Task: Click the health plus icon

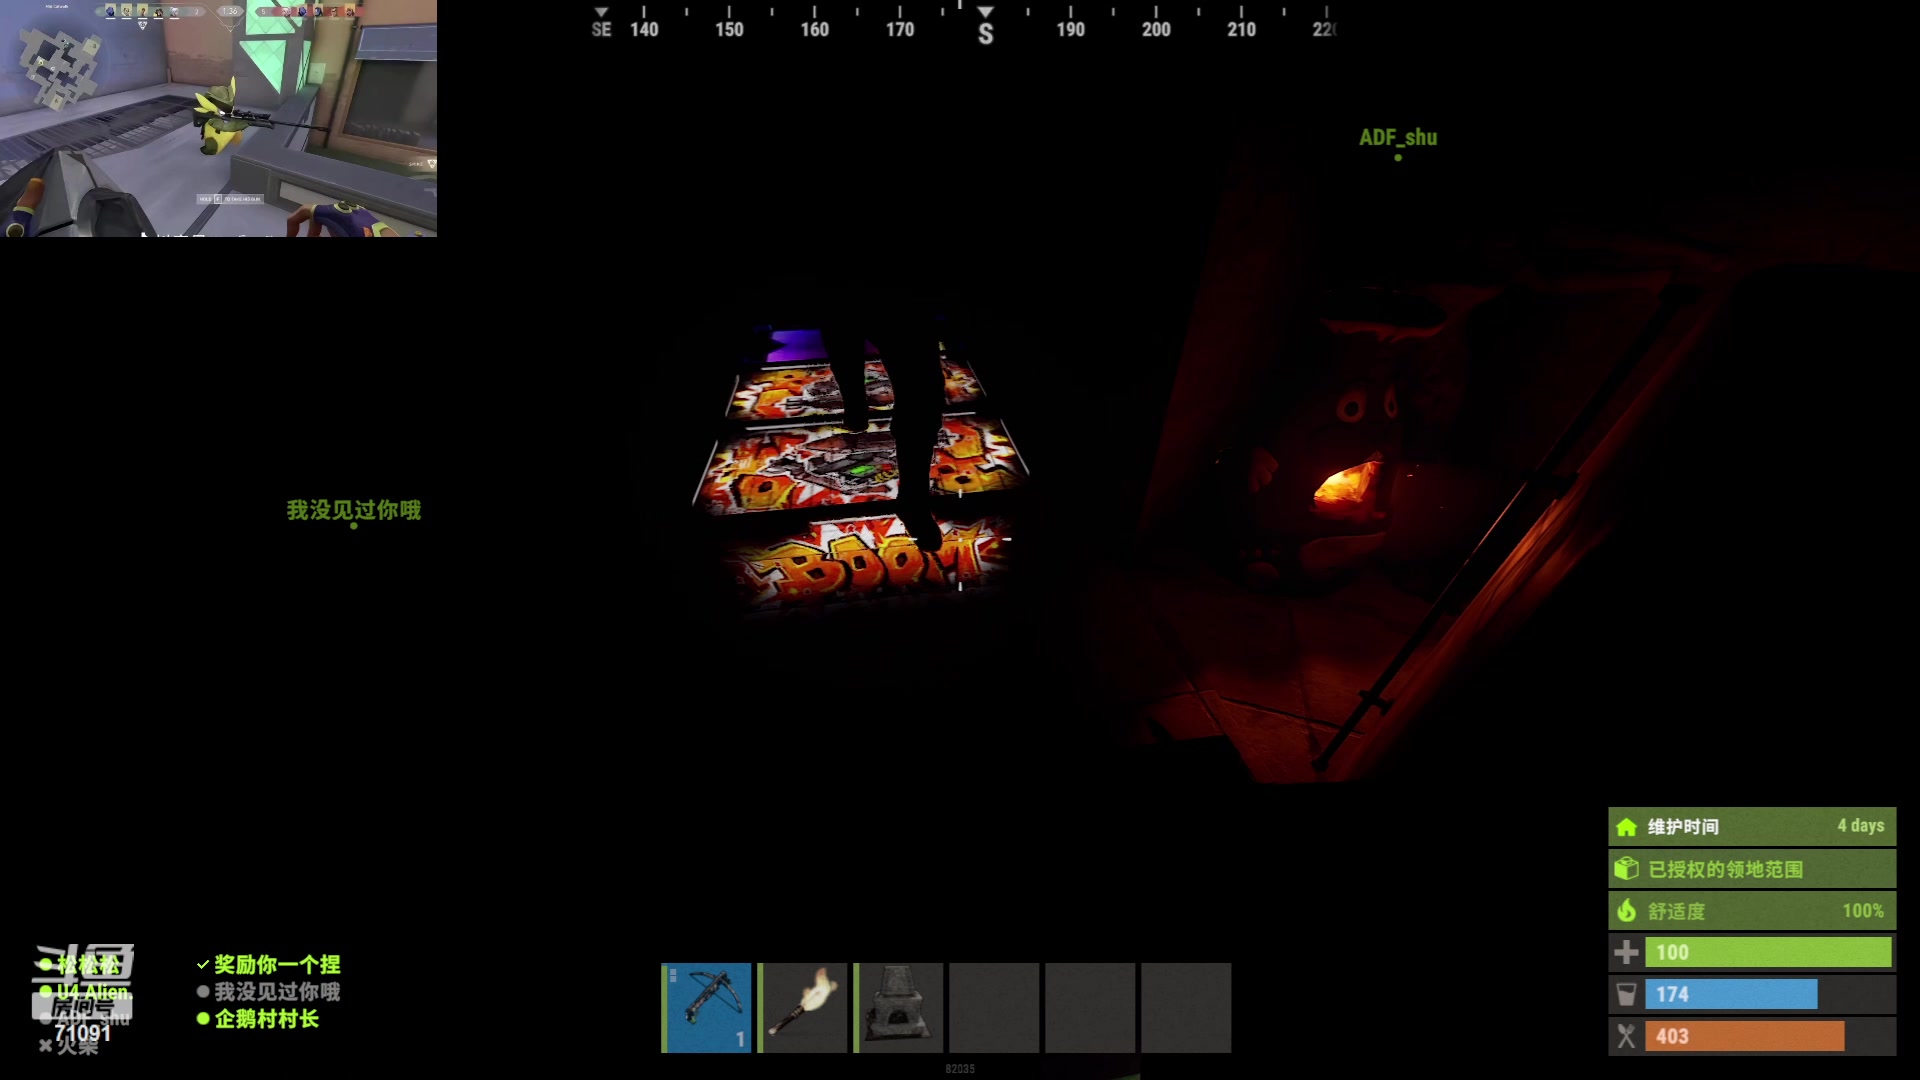Action: 1627,952
